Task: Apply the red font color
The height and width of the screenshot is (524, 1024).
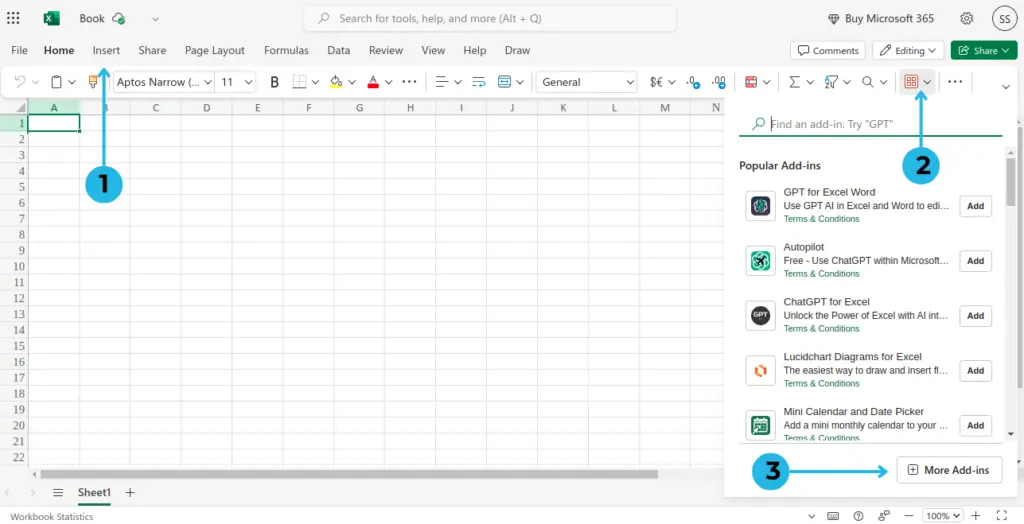Action: (x=373, y=82)
